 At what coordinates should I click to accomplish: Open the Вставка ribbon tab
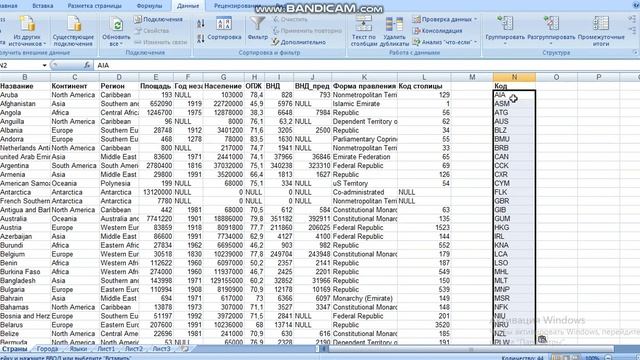pyautogui.click(x=42, y=6)
